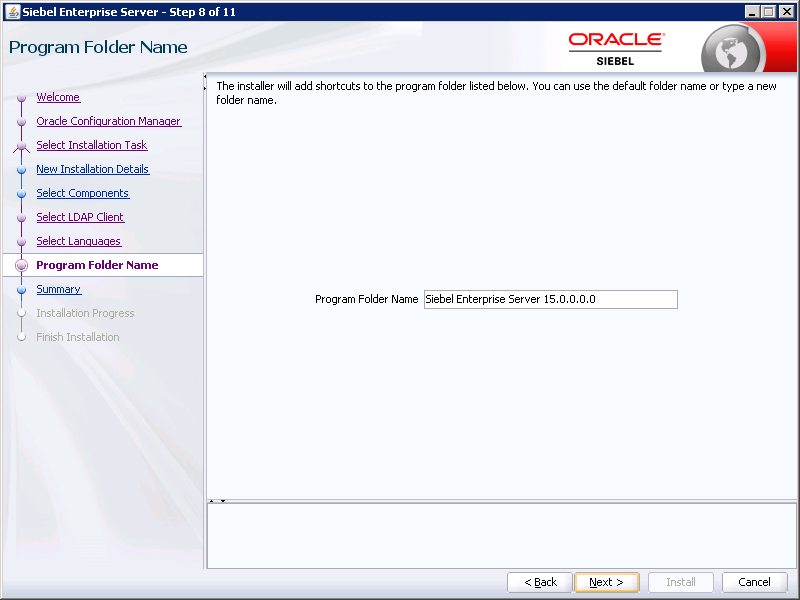The width and height of the screenshot is (800, 600).
Task: Collapse the left navigation pane arrow
Action: pyautogui.click(x=205, y=77)
